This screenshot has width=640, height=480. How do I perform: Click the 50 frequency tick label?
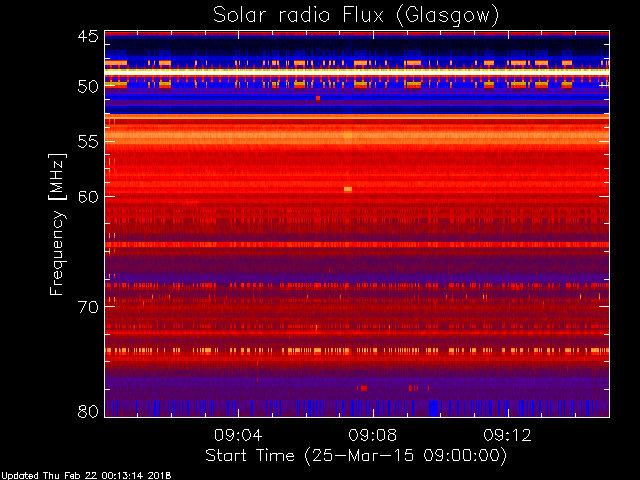coord(88,87)
